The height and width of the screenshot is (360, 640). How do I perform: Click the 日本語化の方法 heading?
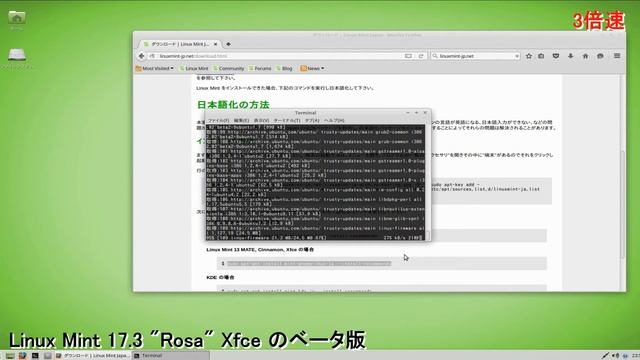click(233, 105)
